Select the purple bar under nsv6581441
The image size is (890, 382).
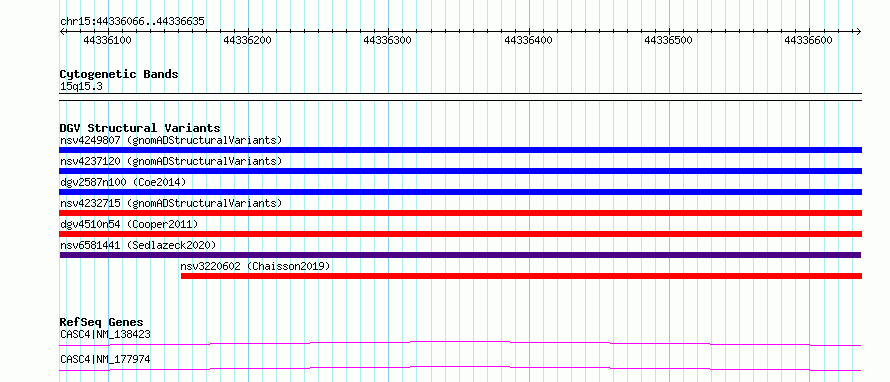tap(460, 255)
